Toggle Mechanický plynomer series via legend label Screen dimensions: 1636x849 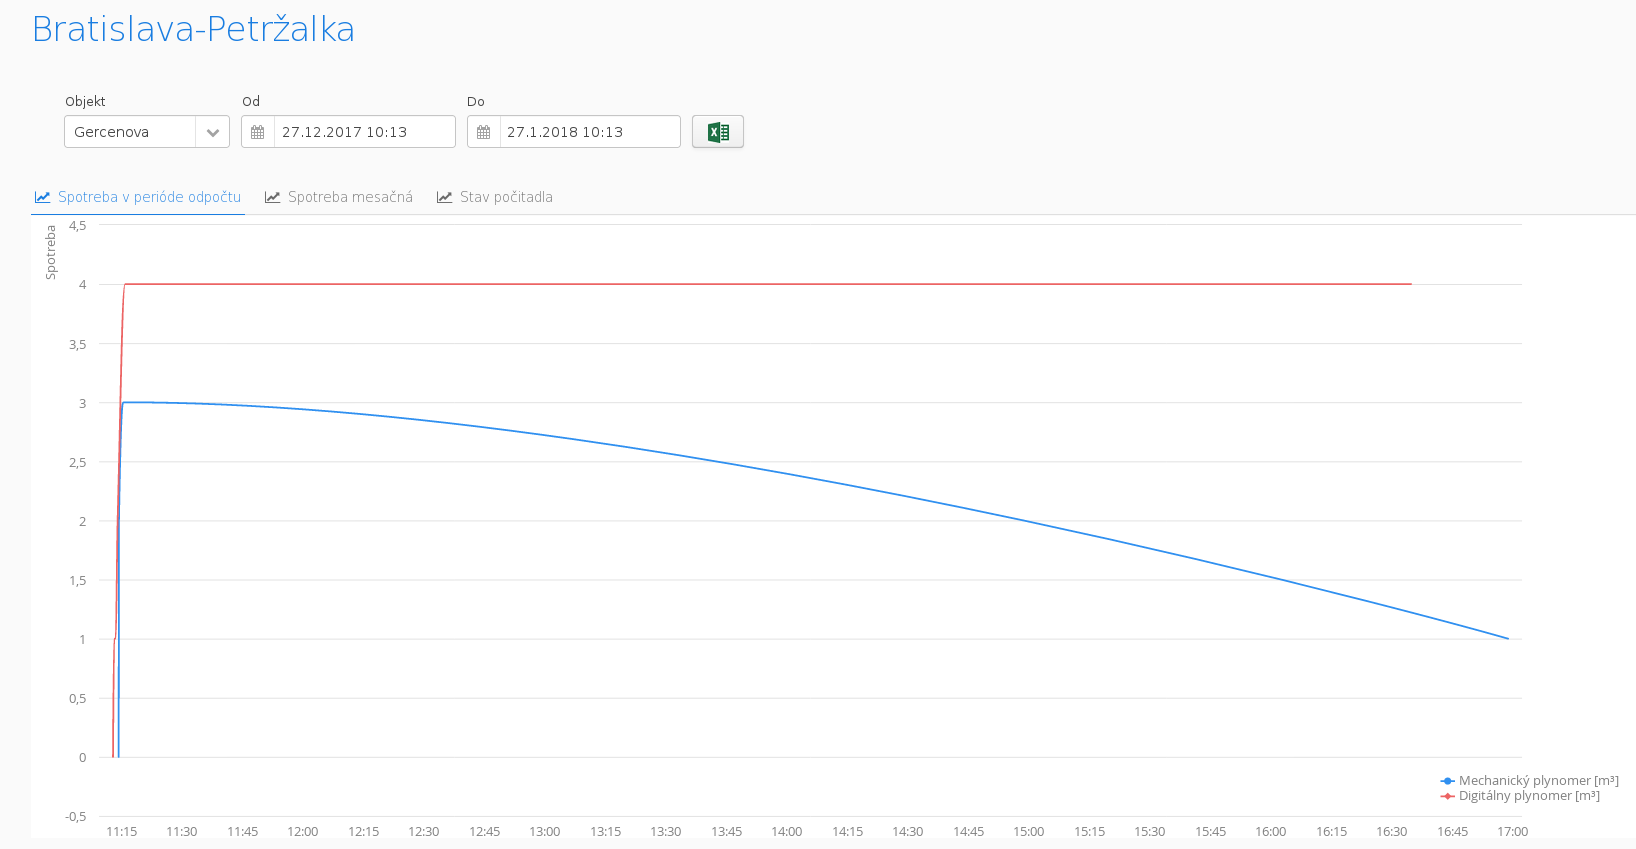pos(1538,781)
